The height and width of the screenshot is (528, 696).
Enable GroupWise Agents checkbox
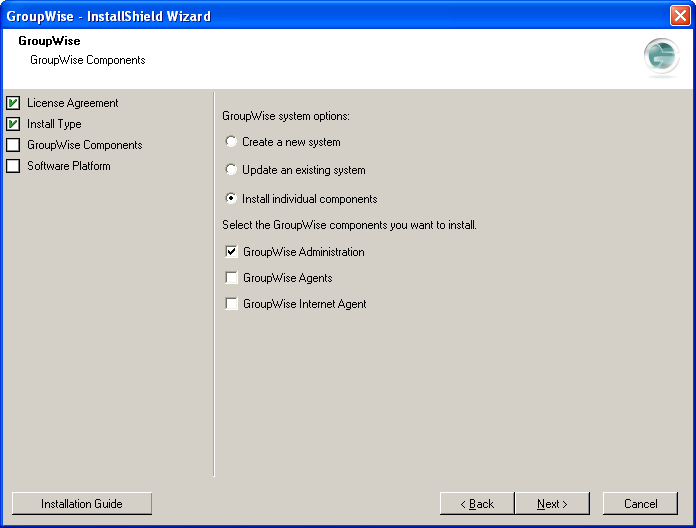coord(231,278)
